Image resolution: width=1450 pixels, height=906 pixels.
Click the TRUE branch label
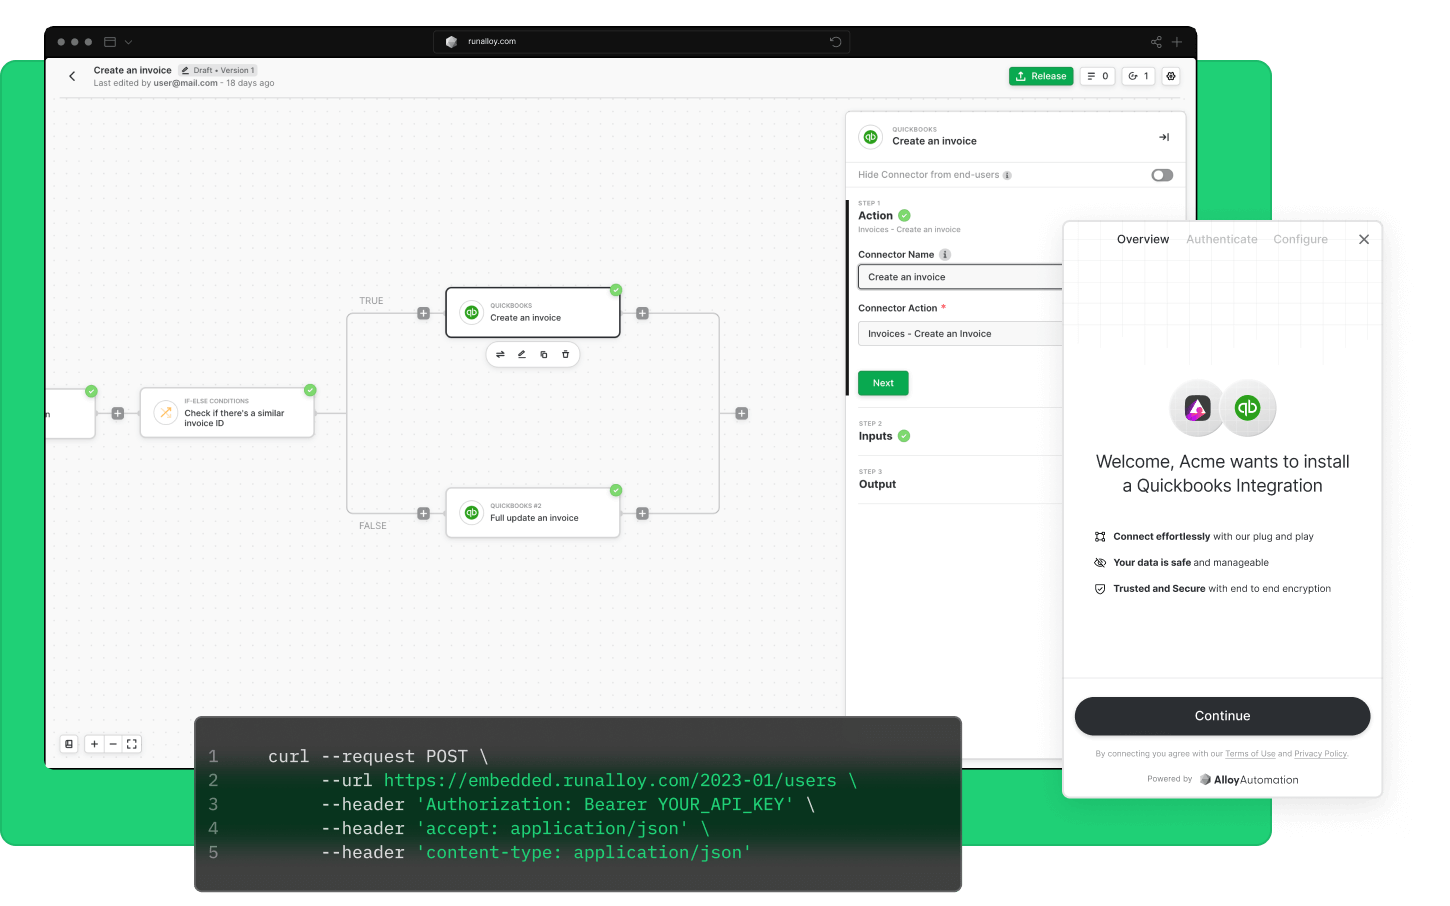coord(371,301)
